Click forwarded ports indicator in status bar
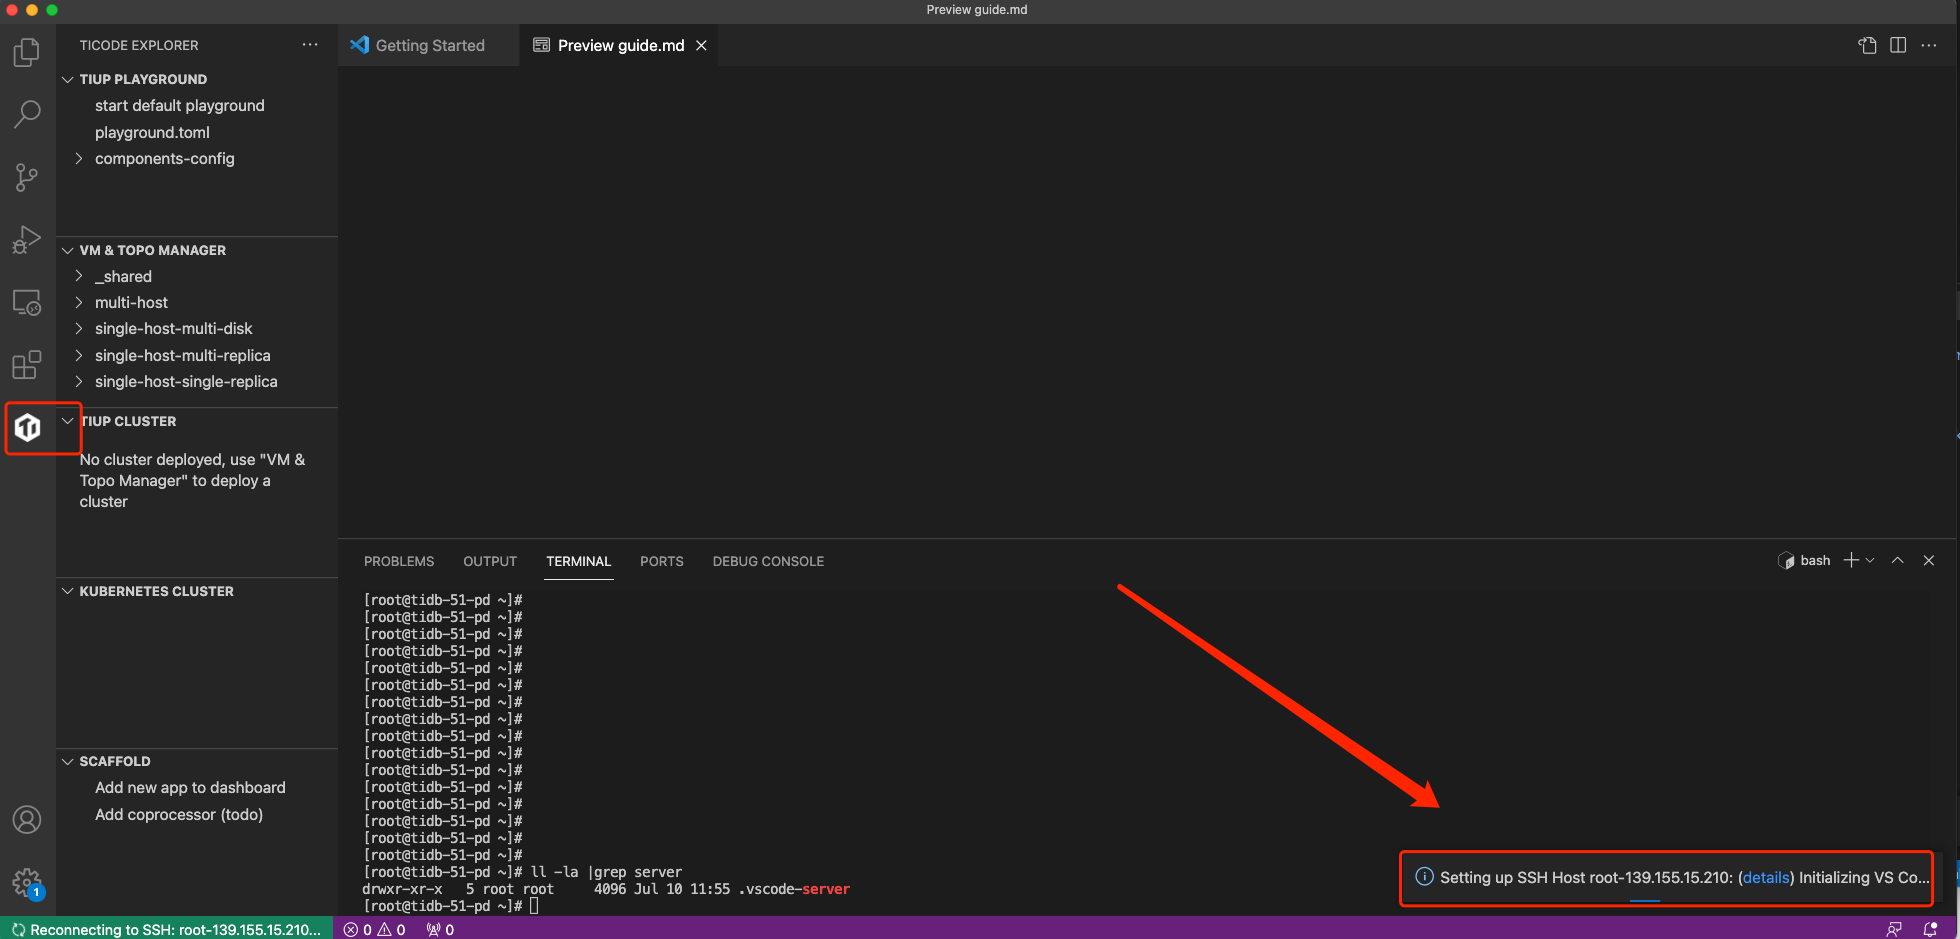 [x=440, y=930]
